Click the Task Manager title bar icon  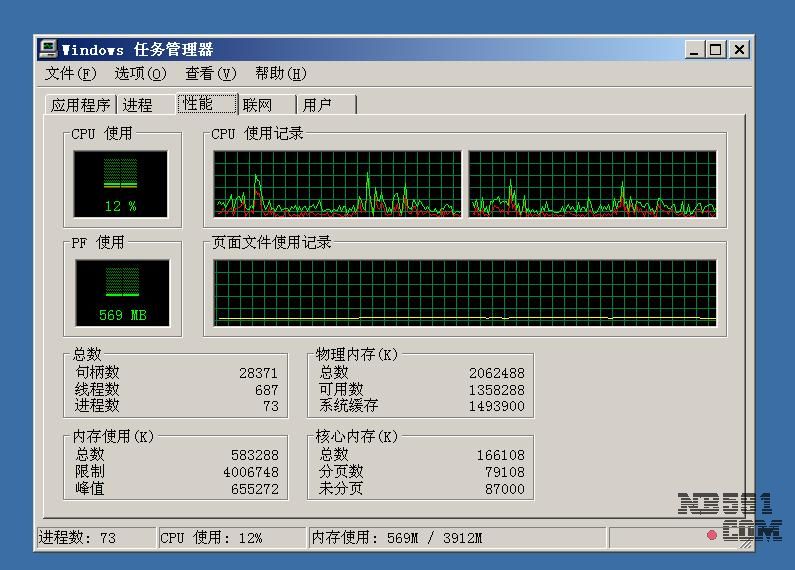(48, 49)
